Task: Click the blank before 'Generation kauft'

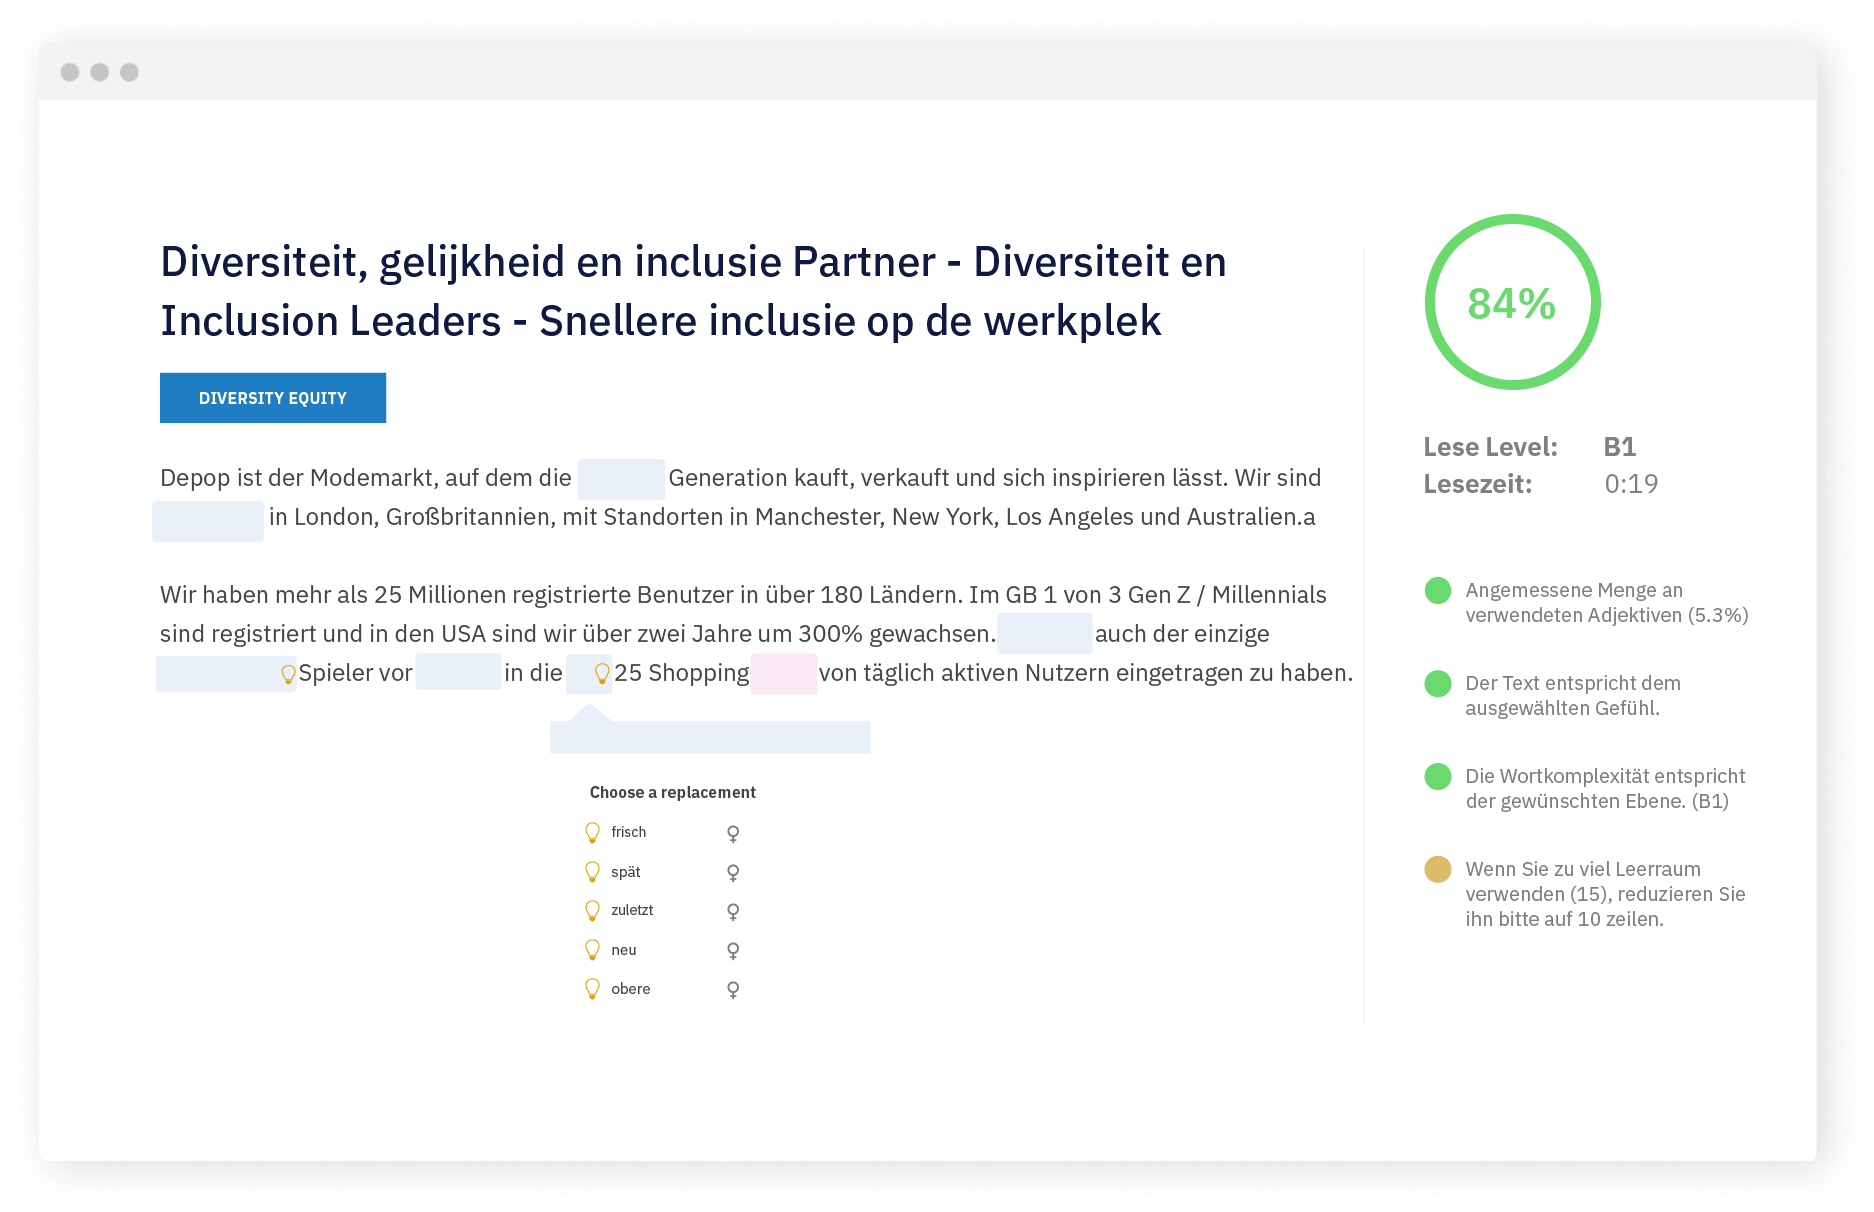Action: 621,479
